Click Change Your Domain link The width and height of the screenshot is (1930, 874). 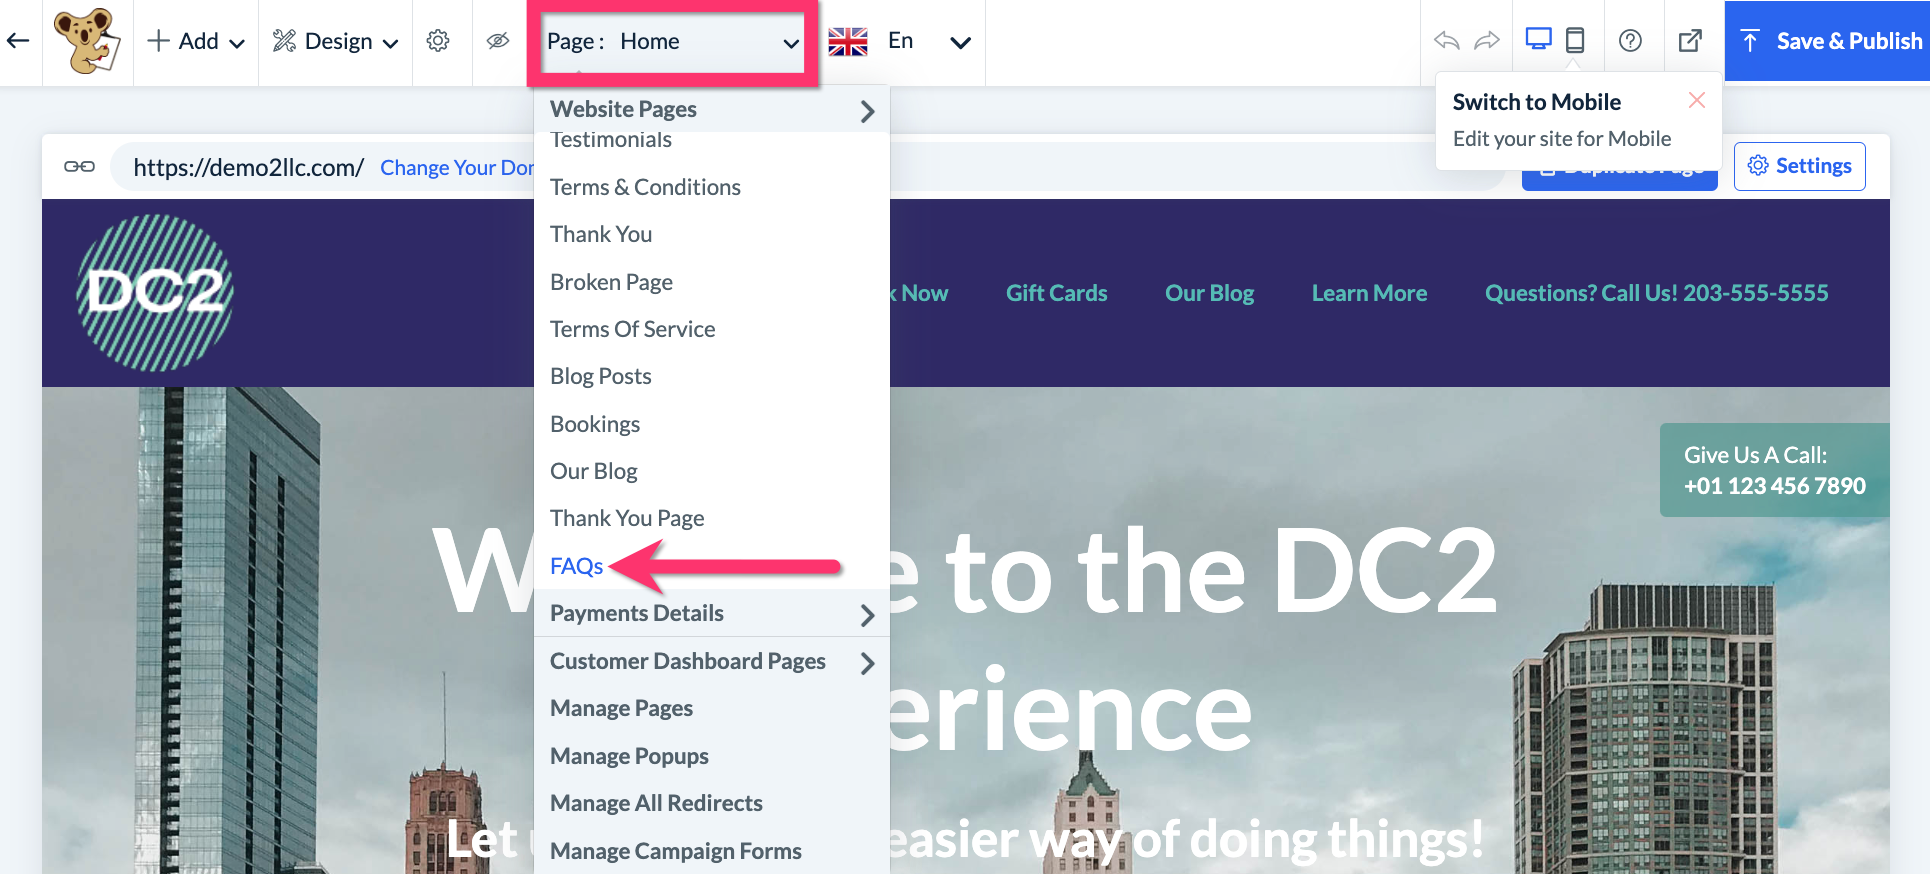click(457, 168)
